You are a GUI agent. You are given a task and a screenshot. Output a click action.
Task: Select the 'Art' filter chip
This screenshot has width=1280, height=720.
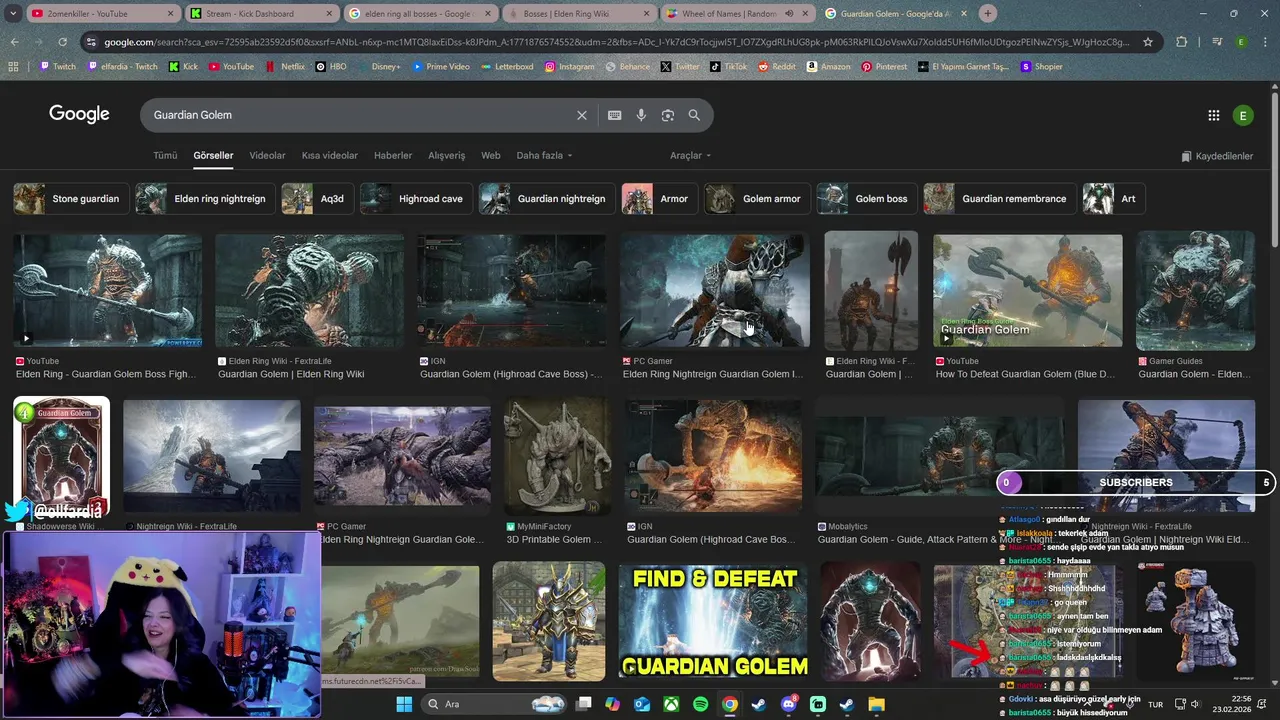coord(1114,199)
